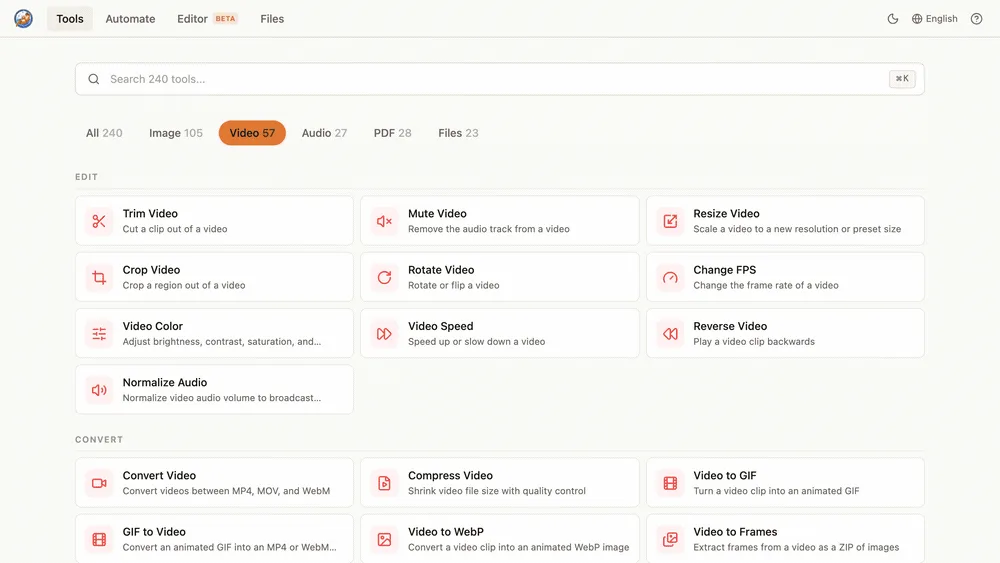This screenshot has width=1000, height=563.
Task: Open the help question mark icon
Action: [x=976, y=18]
